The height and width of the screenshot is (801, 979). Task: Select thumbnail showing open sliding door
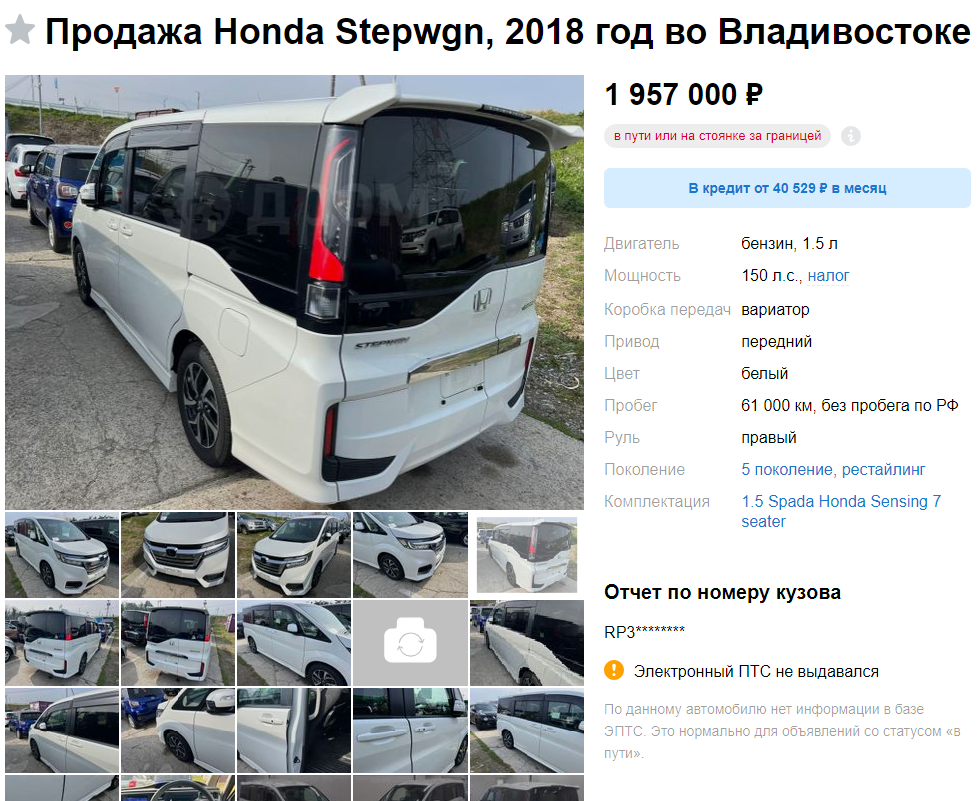click(x=294, y=730)
